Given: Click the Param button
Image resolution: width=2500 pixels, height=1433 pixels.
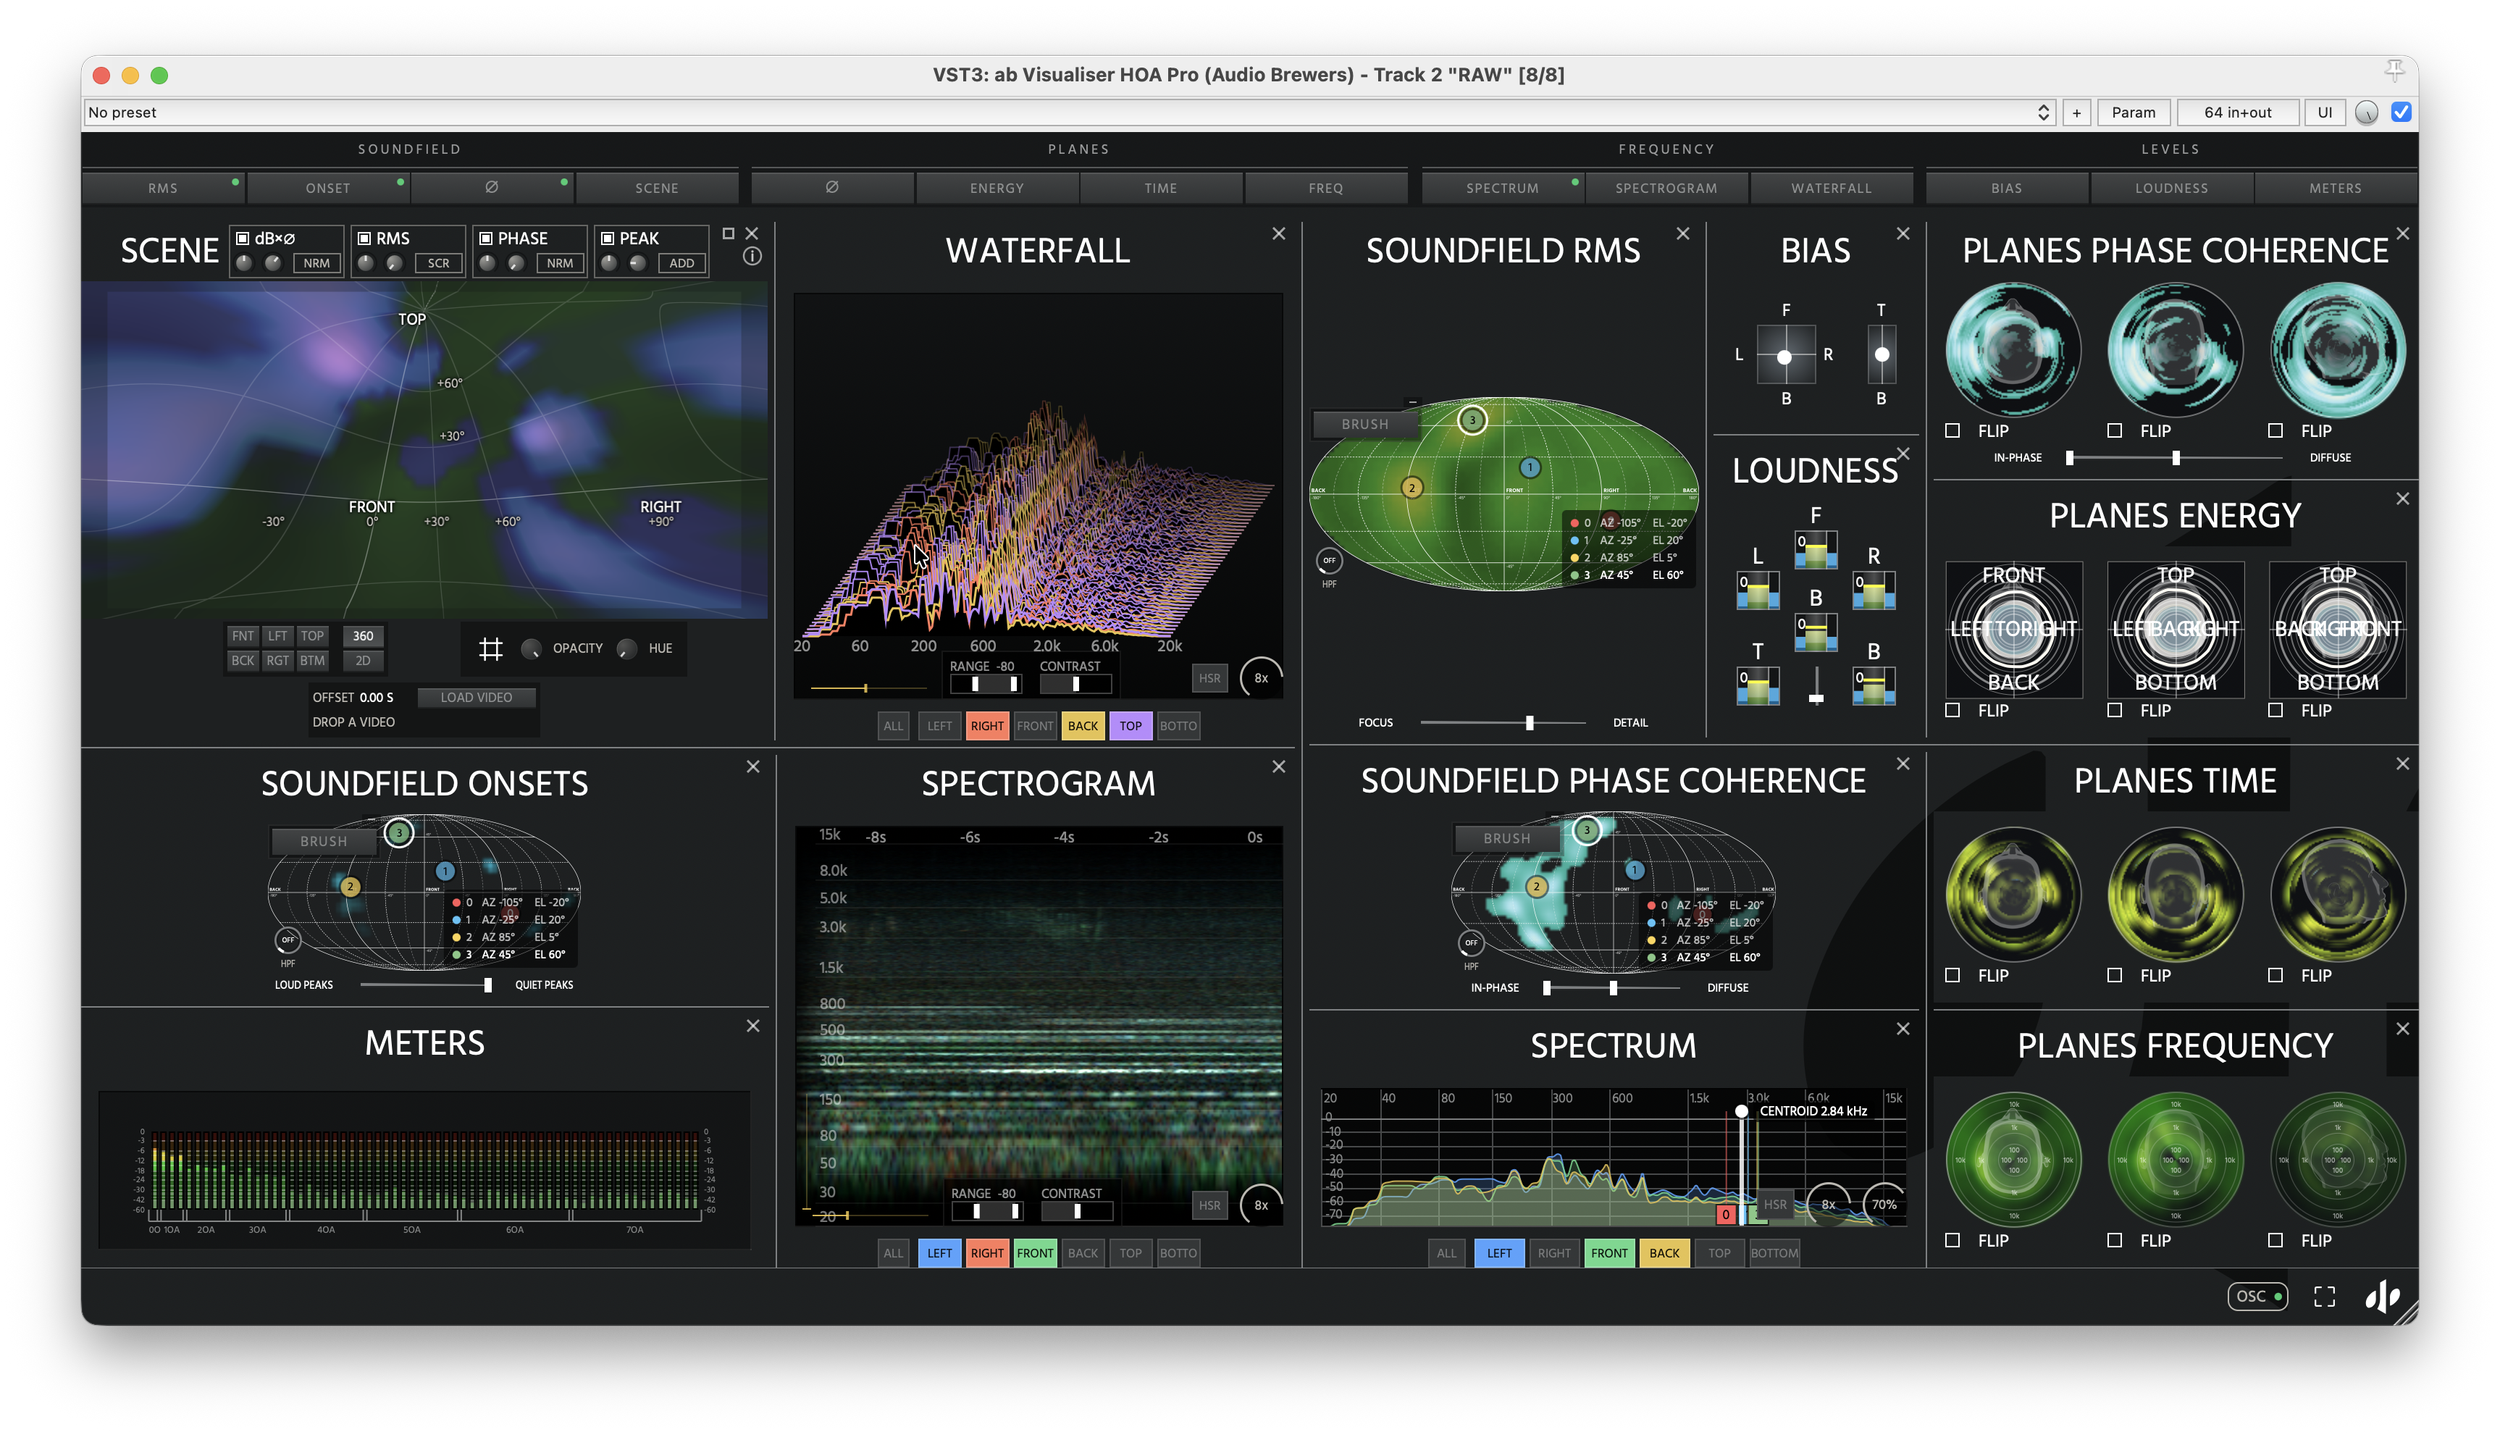Looking at the screenshot, I should (2133, 112).
